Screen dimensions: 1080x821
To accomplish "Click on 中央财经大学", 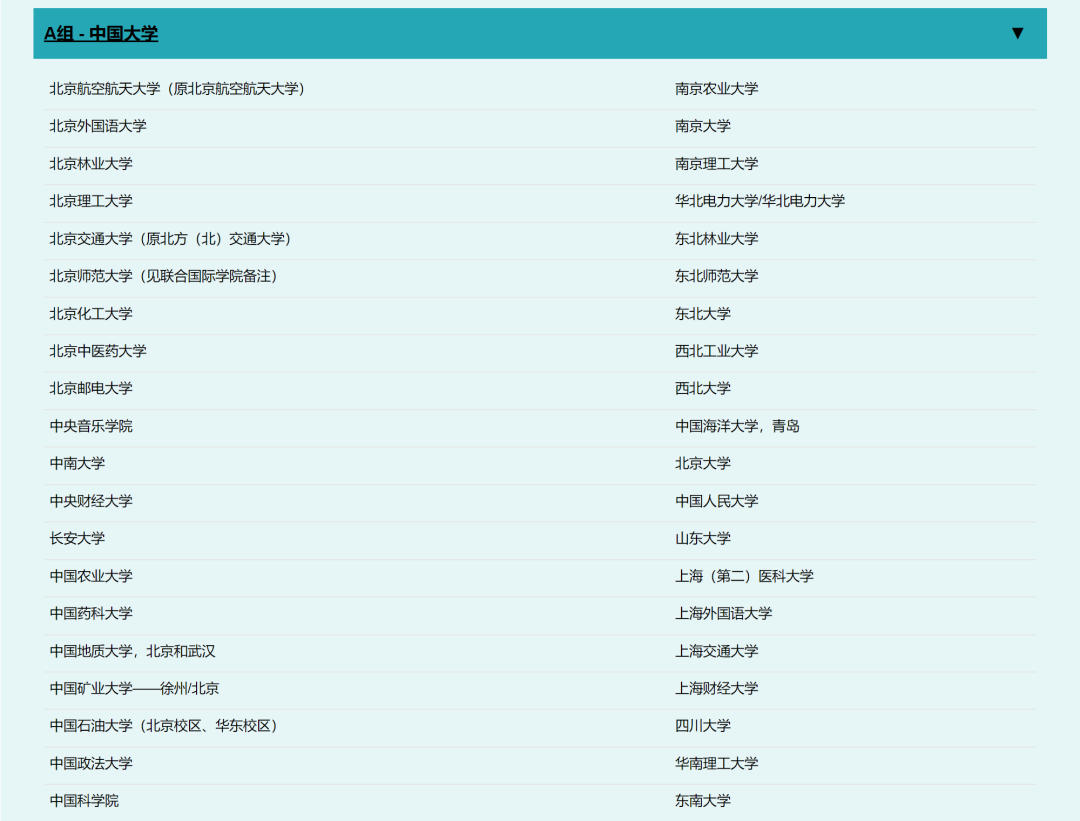I will [91, 501].
